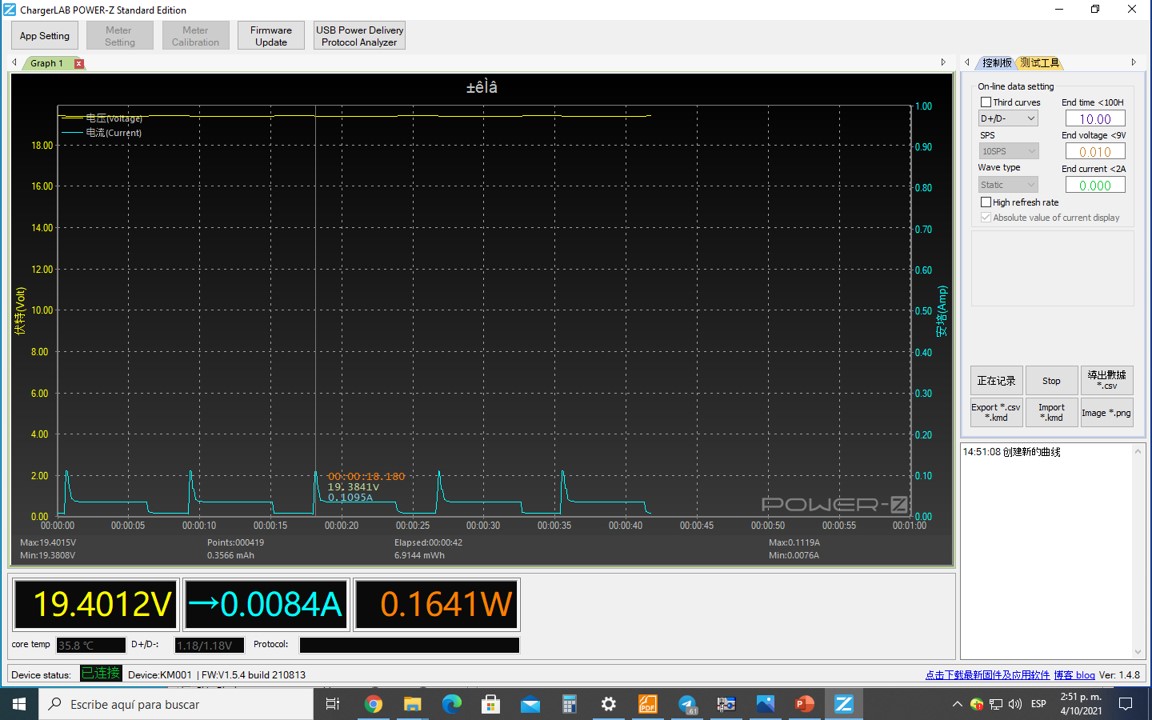This screenshot has height=720, width=1152.
Task: Click the 0.1641W power readout
Action: tap(437, 604)
